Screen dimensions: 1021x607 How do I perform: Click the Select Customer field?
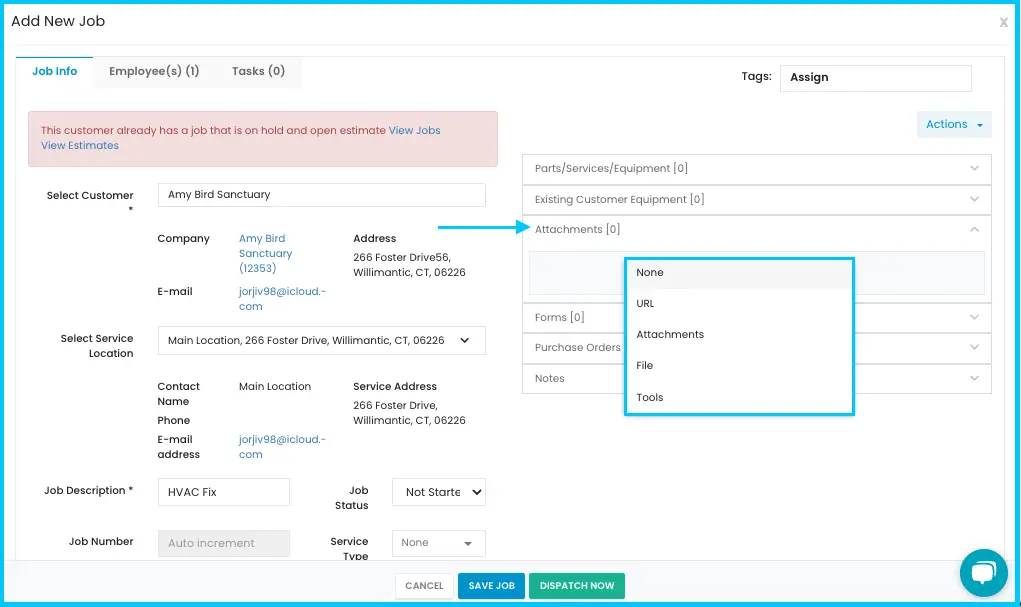coord(322,195)
